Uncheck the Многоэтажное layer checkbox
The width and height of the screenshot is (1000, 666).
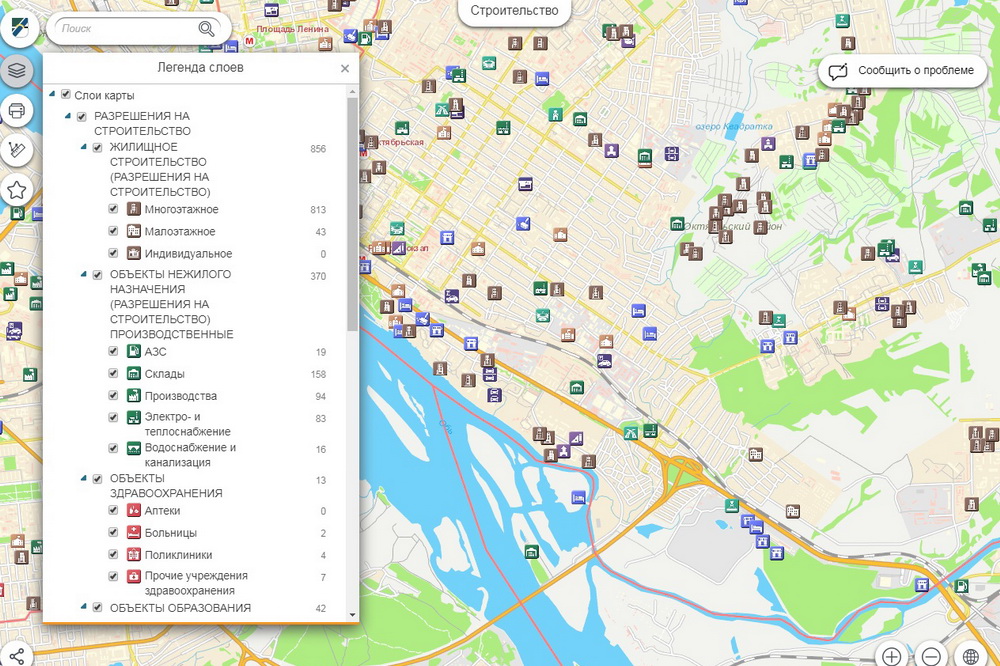[x=114, y=209]
